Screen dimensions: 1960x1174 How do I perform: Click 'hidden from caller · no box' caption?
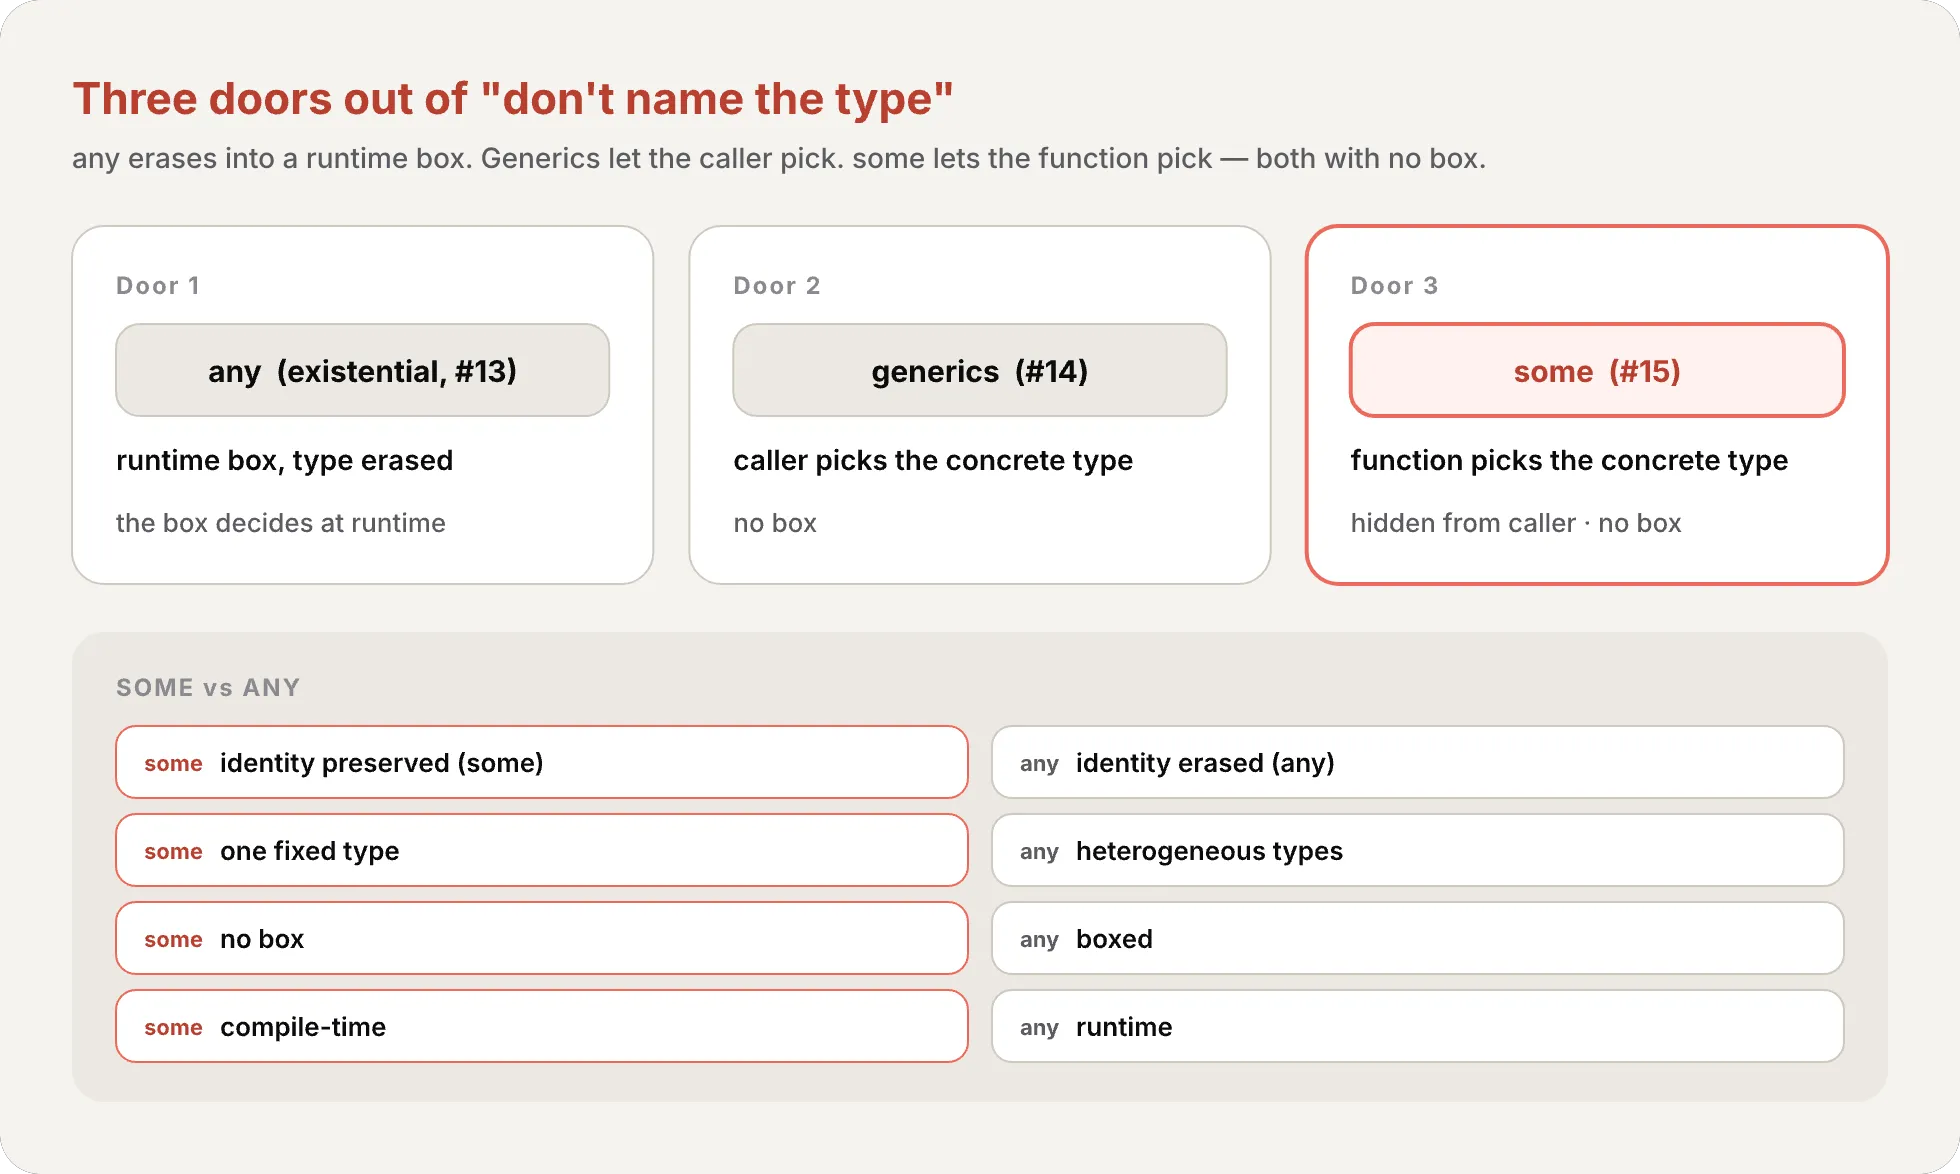1516,523
